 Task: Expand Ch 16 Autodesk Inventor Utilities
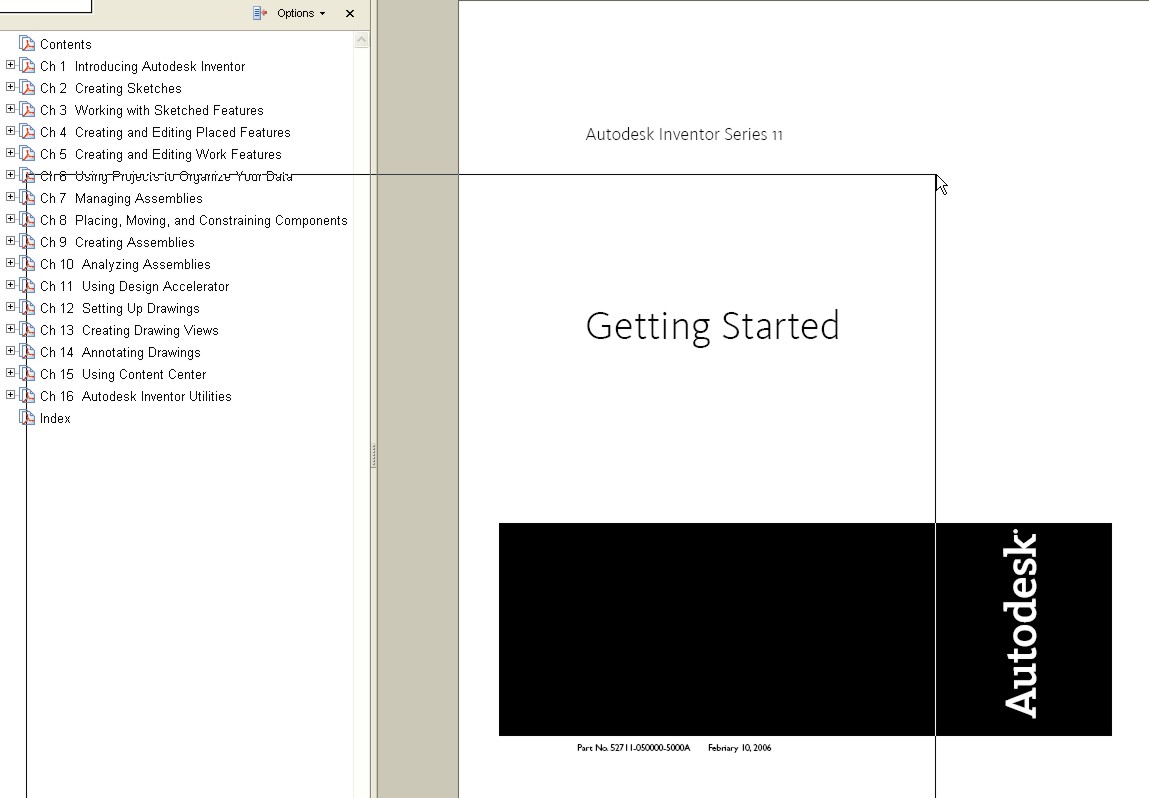pyautogui.click(x=10, y=395)
